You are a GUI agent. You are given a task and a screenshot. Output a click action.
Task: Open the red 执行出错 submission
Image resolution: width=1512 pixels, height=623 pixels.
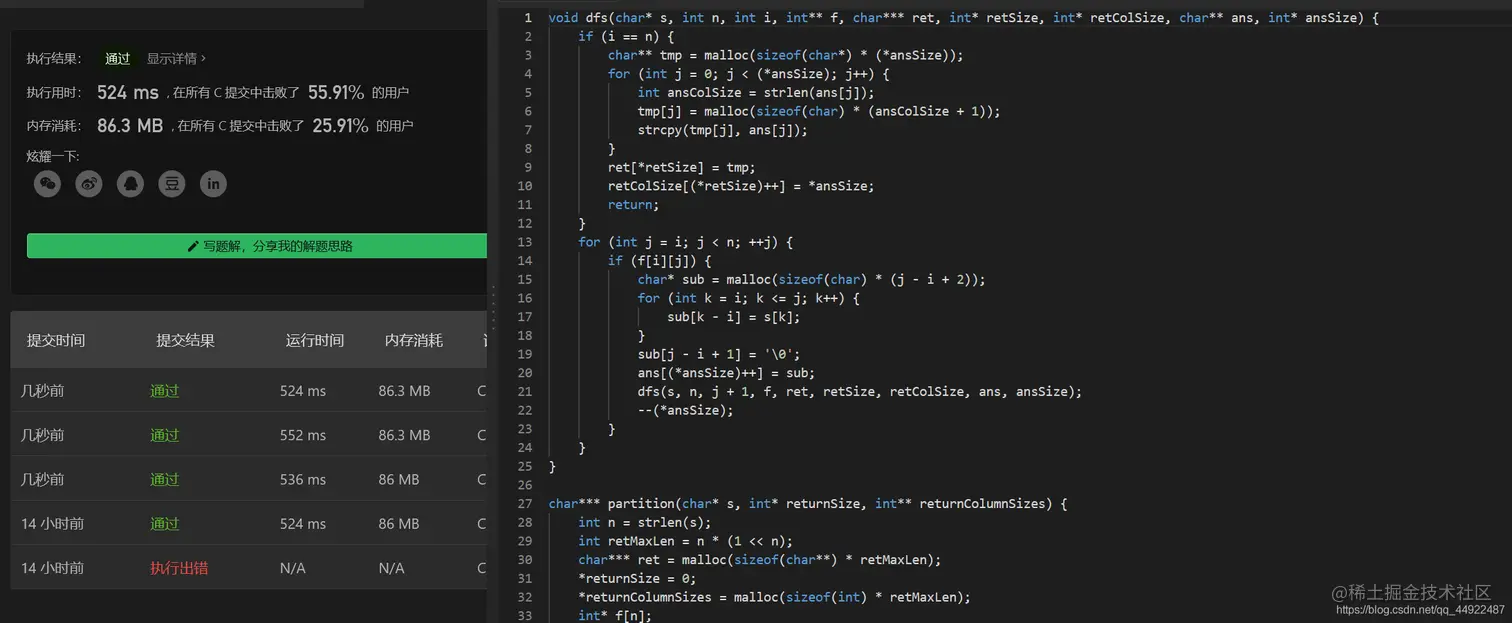pos(179,567)
